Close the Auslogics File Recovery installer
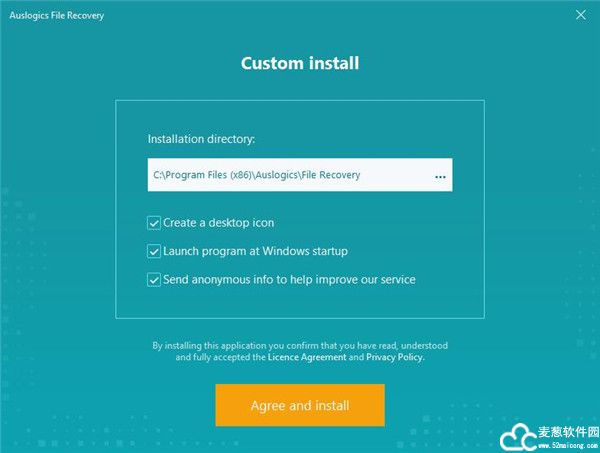This screenshot has width=600, height=453. (x=580, y=15)
